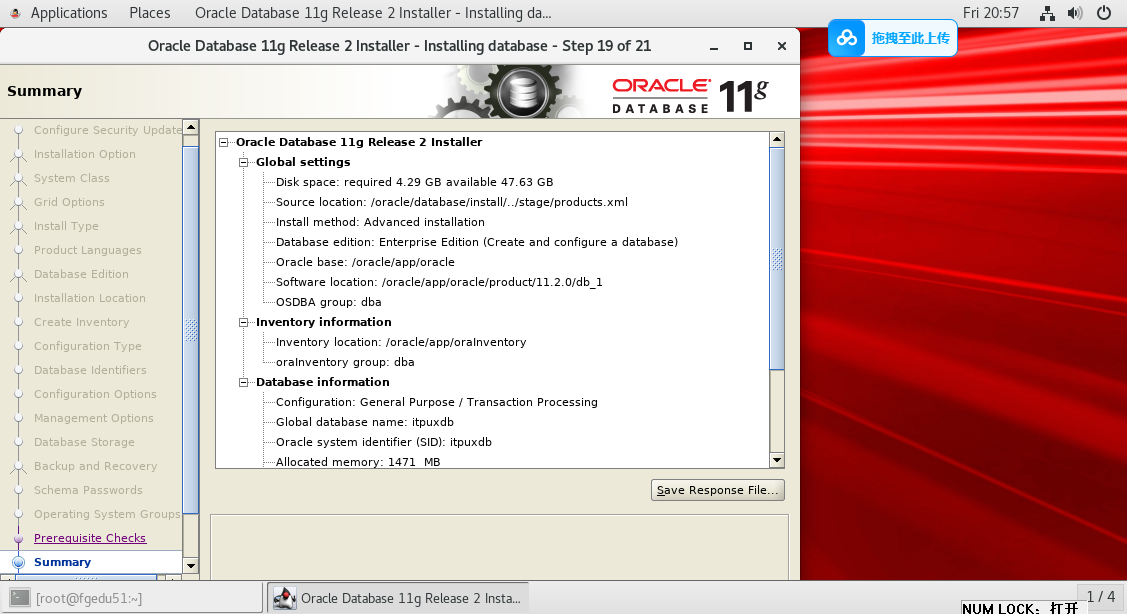Open the Places menu

point(150,13)
